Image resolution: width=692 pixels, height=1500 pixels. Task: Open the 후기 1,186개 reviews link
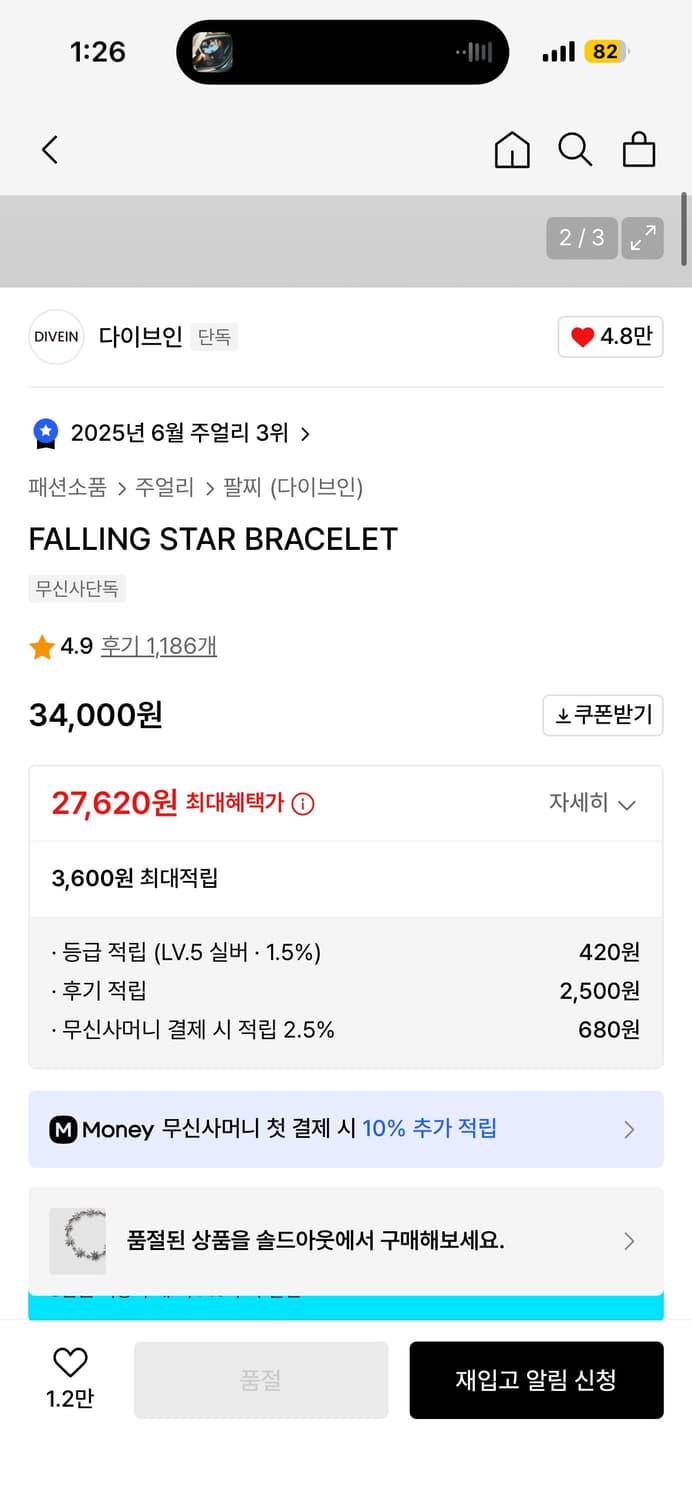(x=159, y=646)
